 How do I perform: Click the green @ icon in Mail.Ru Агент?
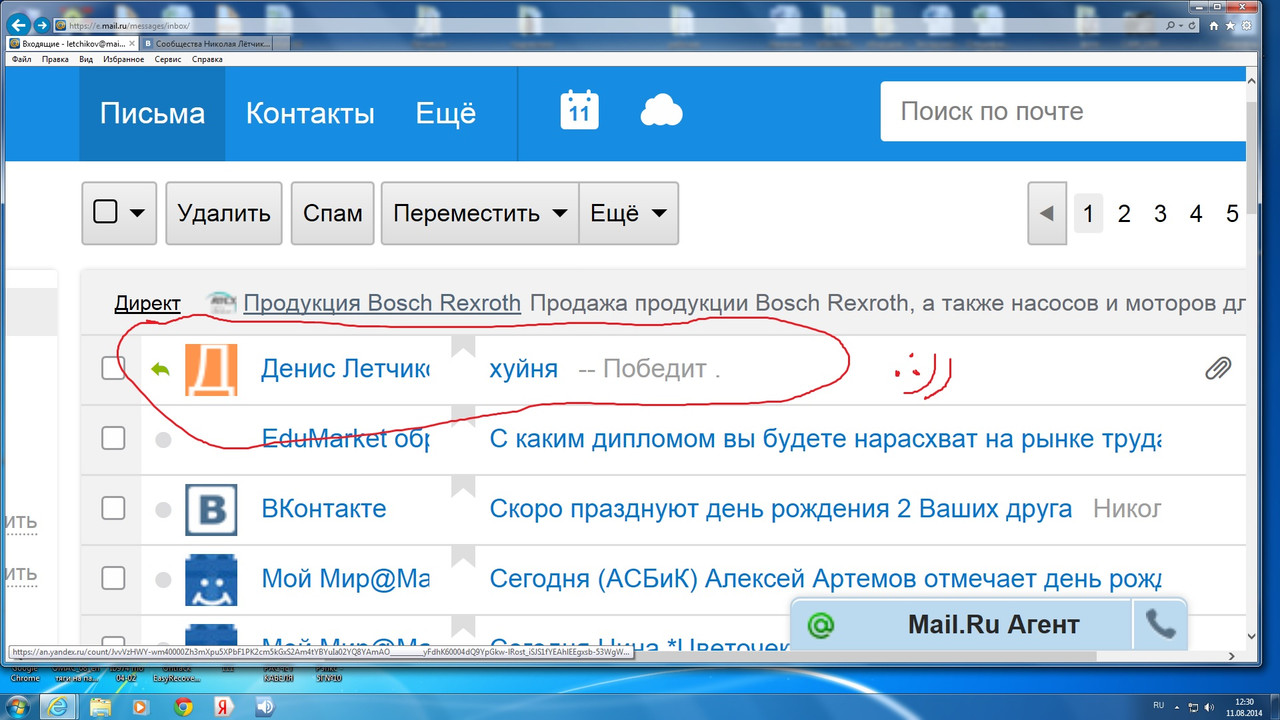tap(821, 625)
